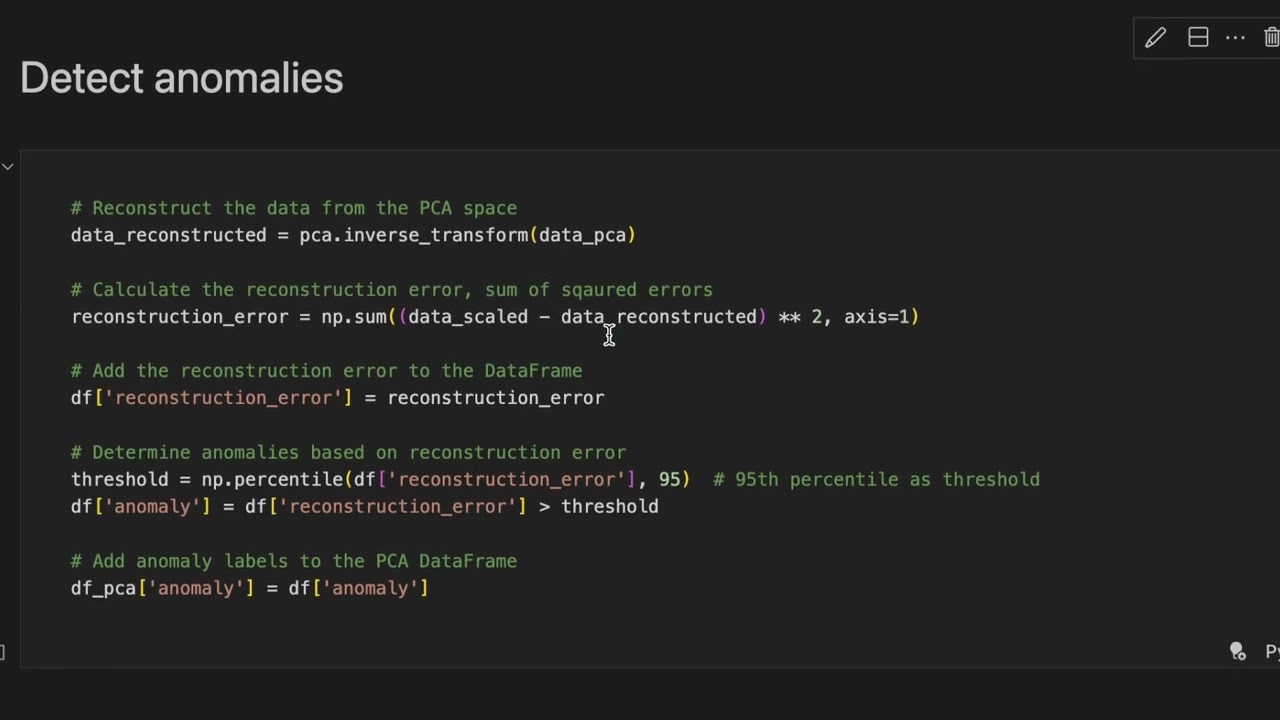This screenshot has width=1280, height=720.
Task: Click the pencil edit cell icon
Action: point(1155,38)
